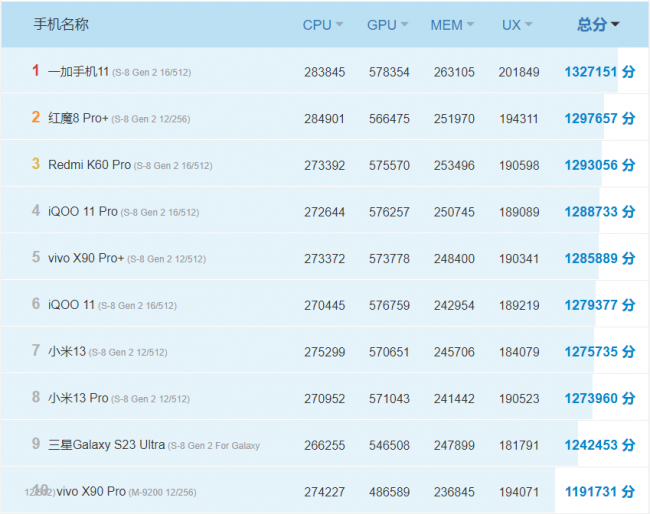Click CPU score 270952
The height and width of the screenshot is (514, 650).
click(325, 399)
